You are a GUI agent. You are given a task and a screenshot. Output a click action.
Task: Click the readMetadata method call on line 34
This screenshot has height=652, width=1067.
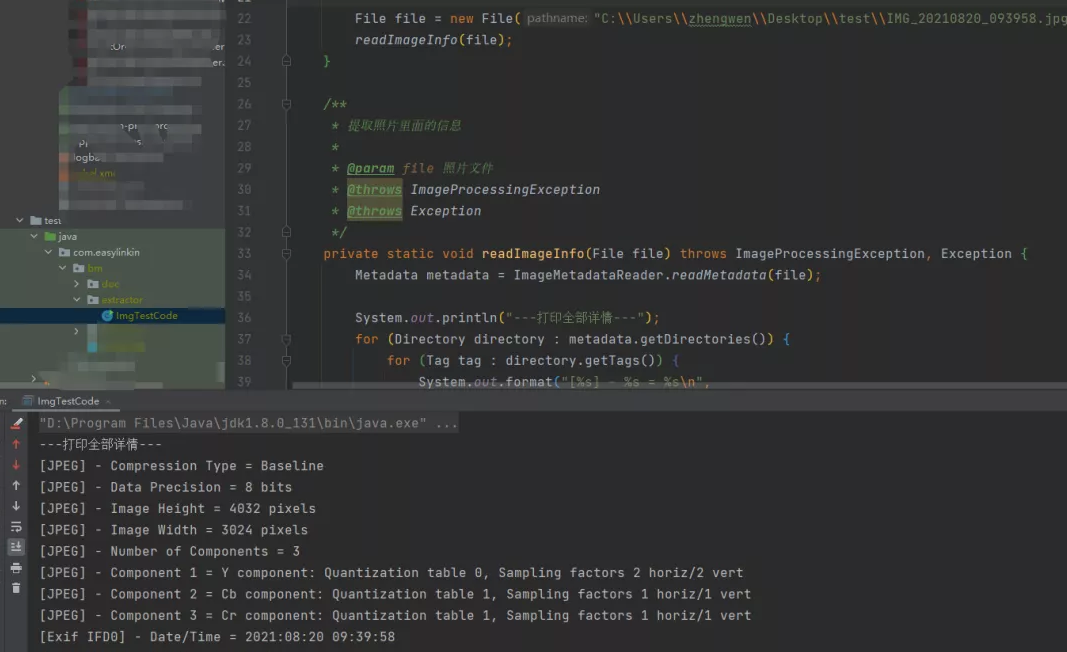(716, 275)
